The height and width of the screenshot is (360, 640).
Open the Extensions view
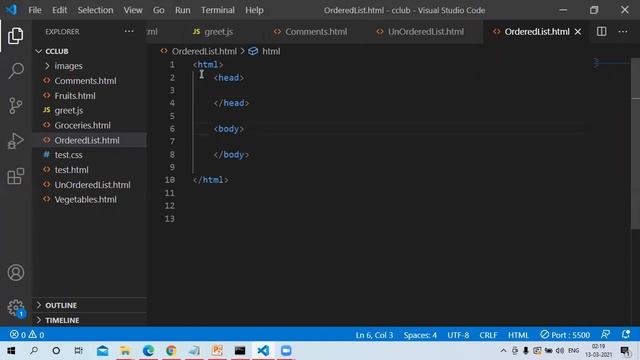[x=16, y=176]
